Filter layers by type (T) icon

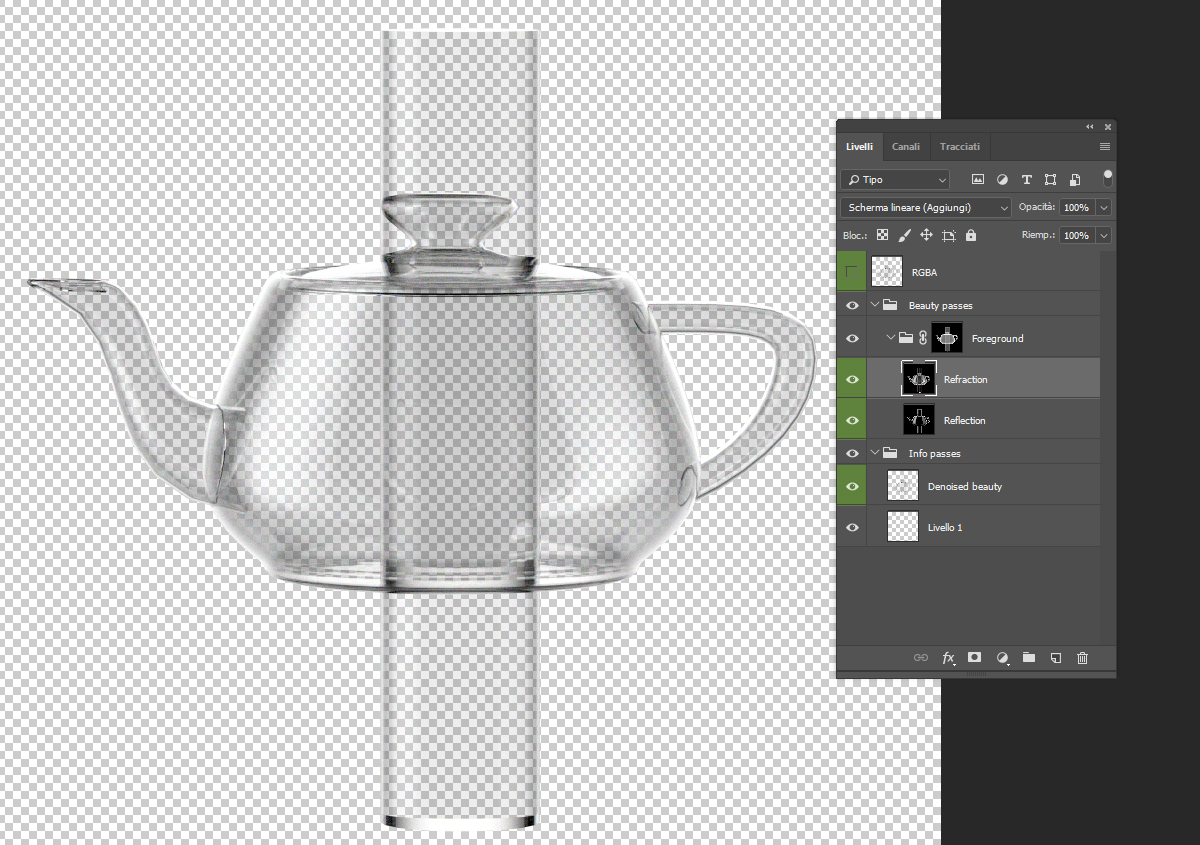tap(1026, 180)
